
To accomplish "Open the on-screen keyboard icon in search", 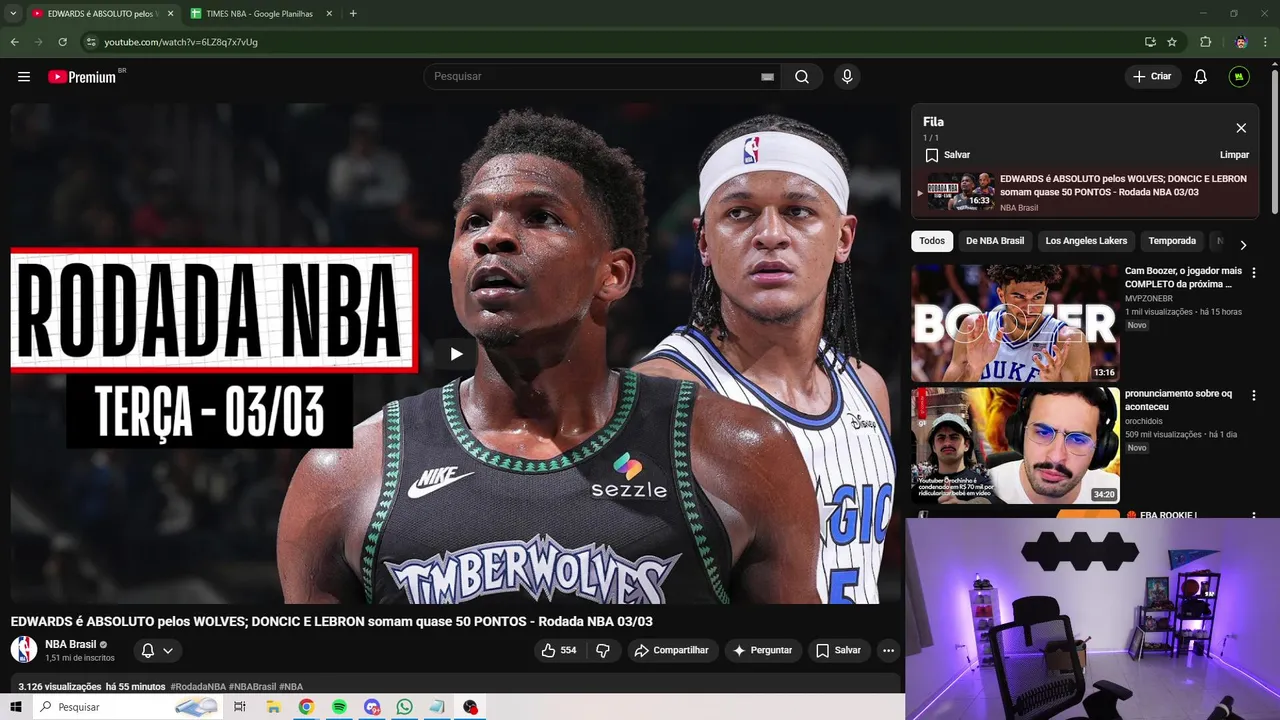I will (x=768, y=77).
